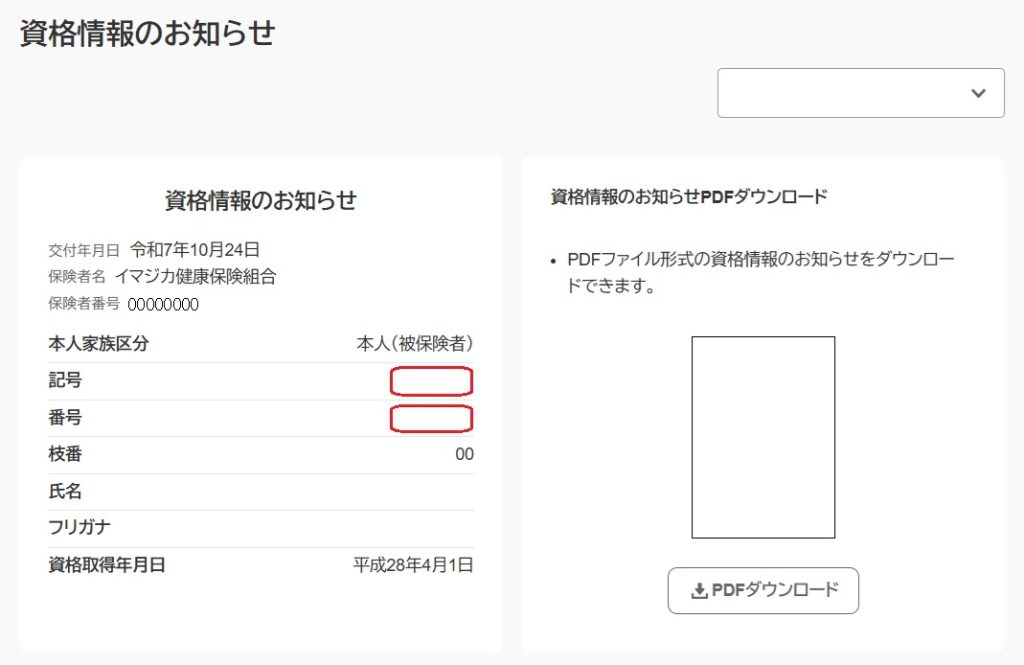Select the 交付年月日 date 令和7年10月24日
The image size is (1024, 665).
195,250
